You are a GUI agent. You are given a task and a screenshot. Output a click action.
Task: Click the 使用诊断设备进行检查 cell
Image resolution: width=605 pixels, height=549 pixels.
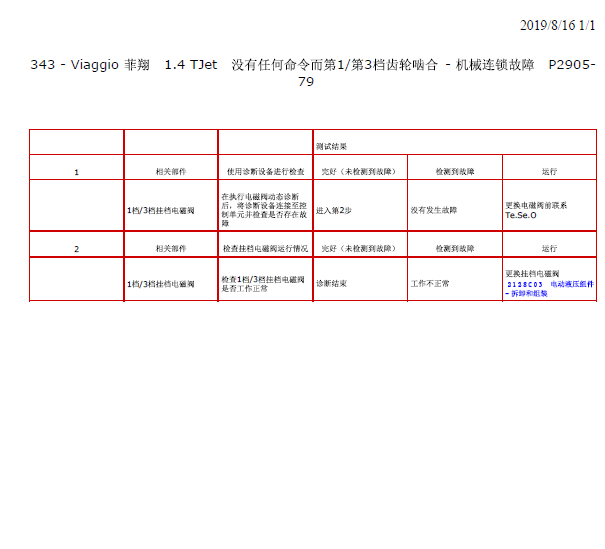pos(265,167)
